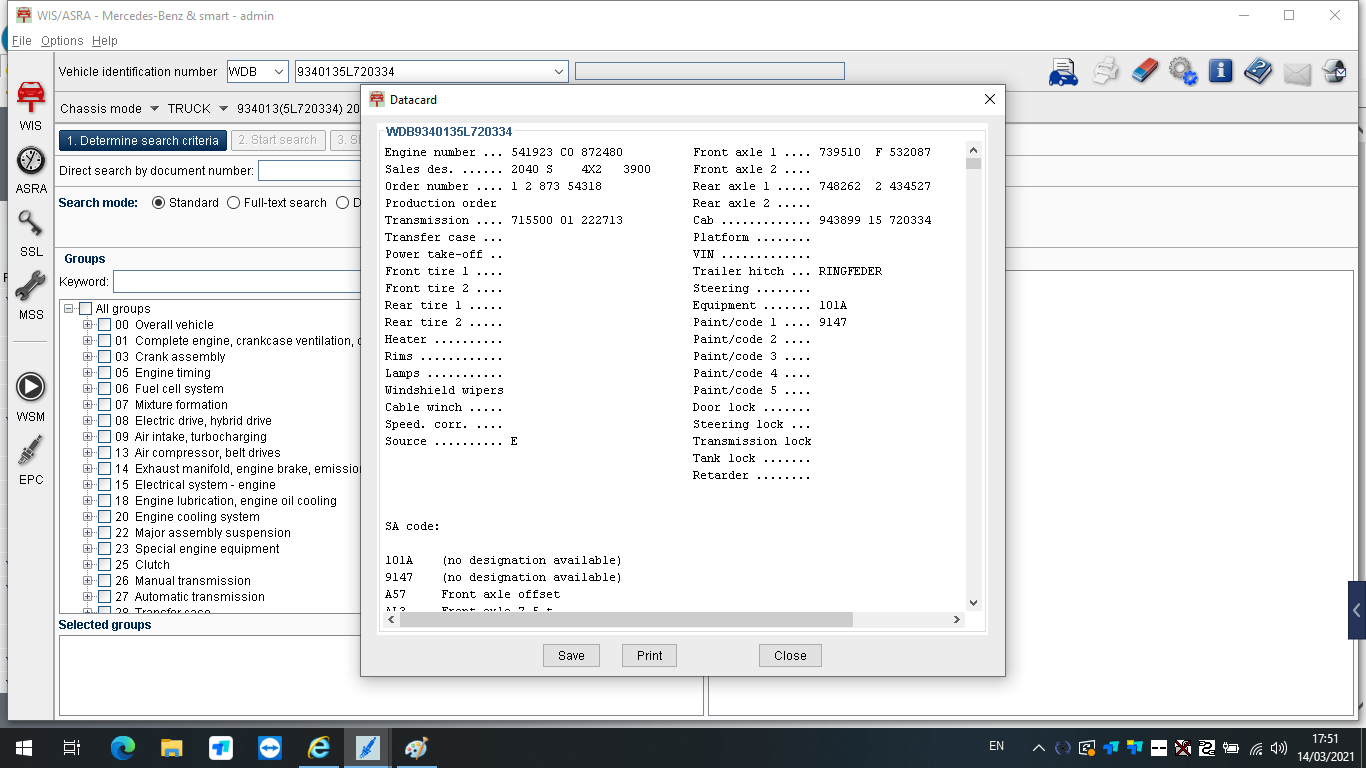Tick the 05 Engine timing checkbox

tap(105, 373)
